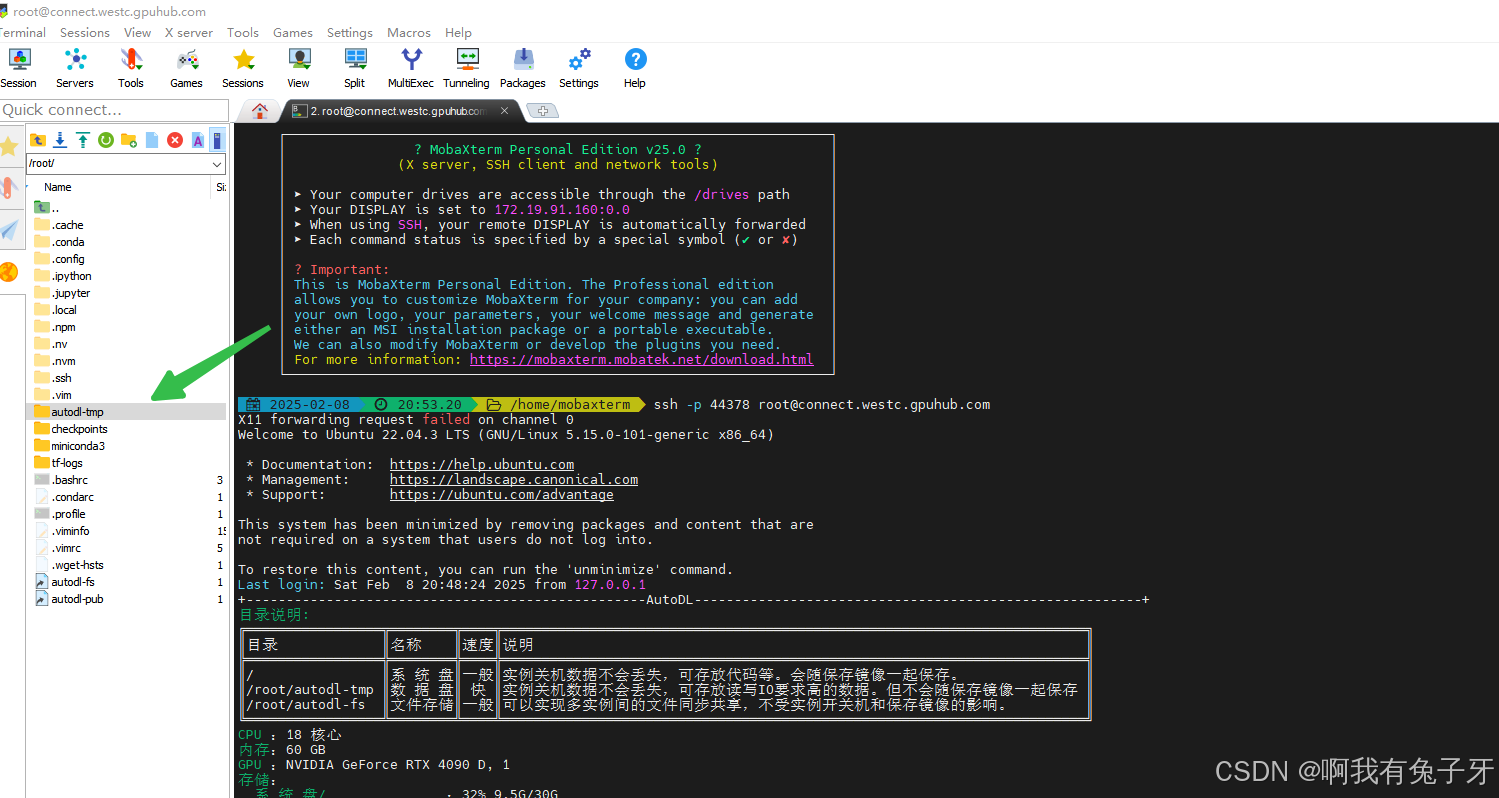Open the Help menu in menu bar
This screenshot has height=798, width=1499.
tap(458, 32)
